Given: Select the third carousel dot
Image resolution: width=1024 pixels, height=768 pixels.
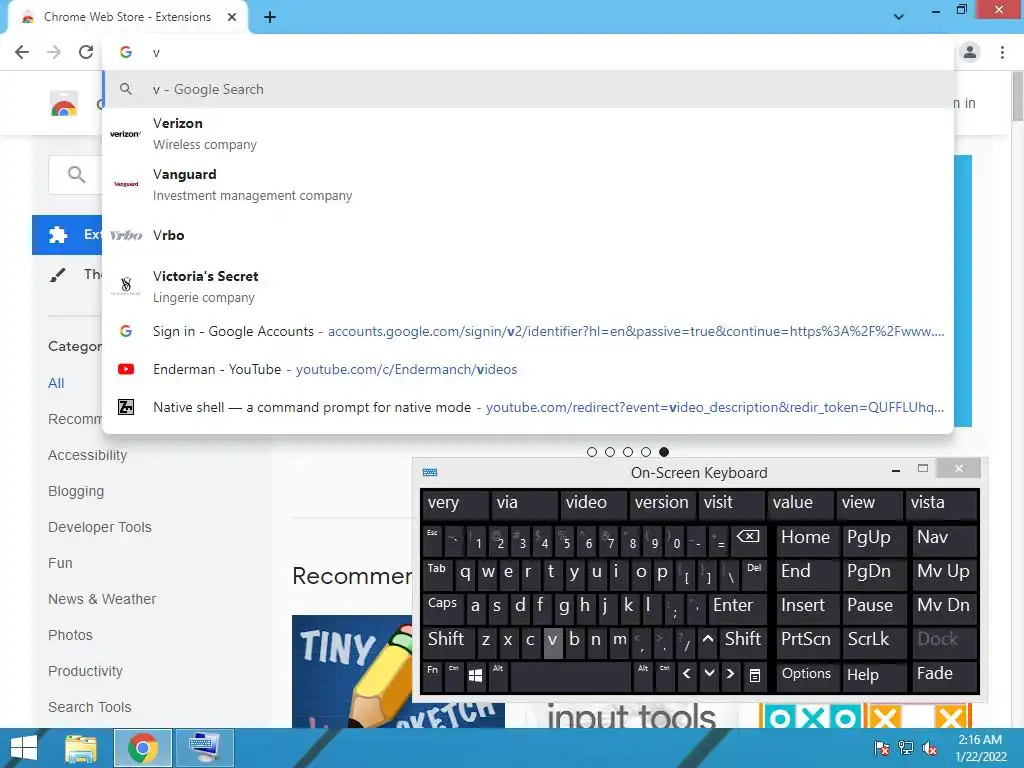Looking at the screenshot, I should pyautogui.click(x=628, y=452).
